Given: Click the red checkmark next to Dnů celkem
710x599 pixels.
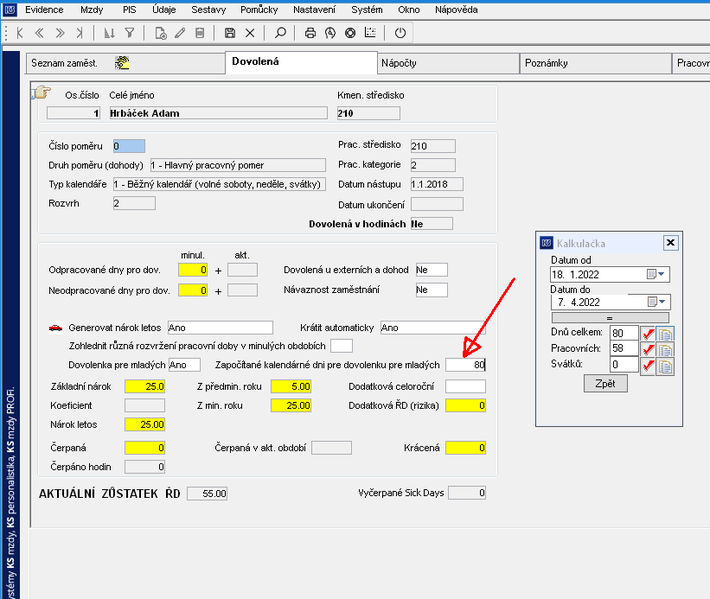Looking at the screenshot, I should [x=648, y=334].
